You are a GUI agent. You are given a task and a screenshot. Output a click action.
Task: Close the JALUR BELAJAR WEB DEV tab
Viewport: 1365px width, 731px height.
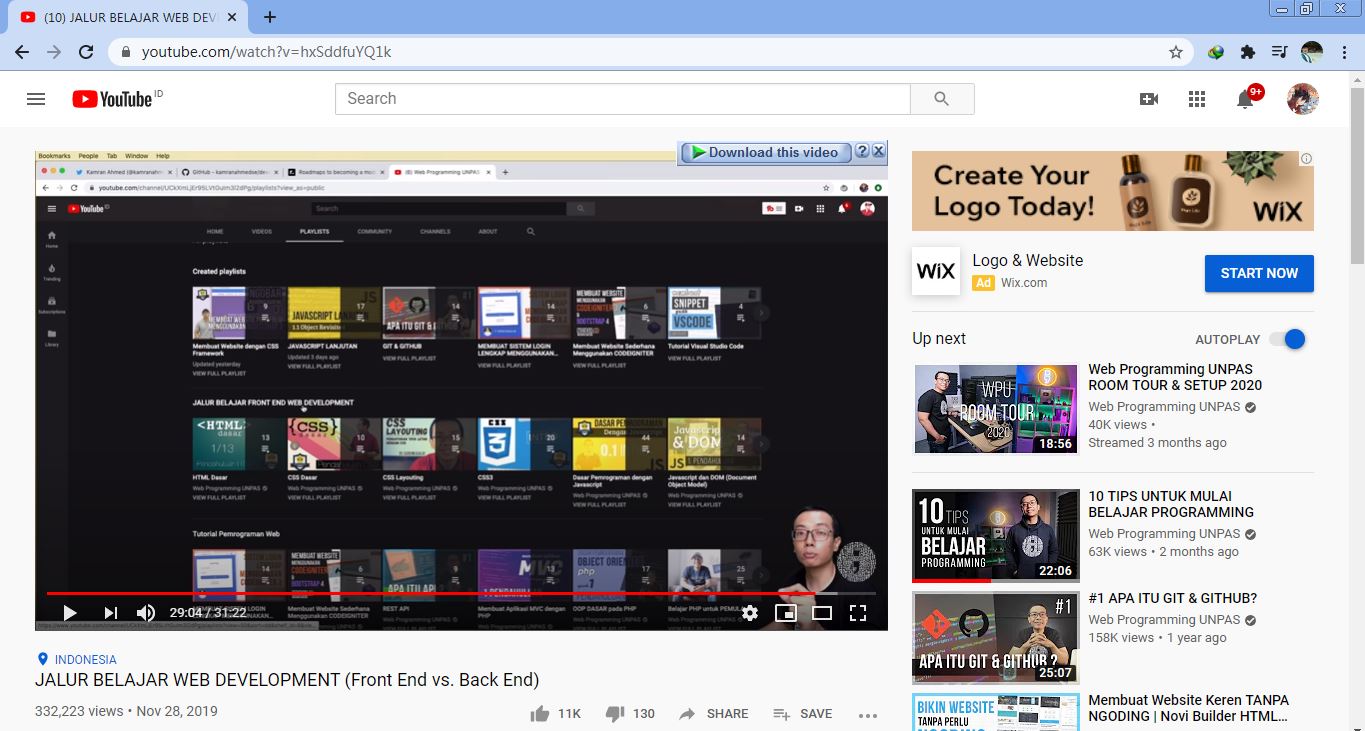[233, 18]
